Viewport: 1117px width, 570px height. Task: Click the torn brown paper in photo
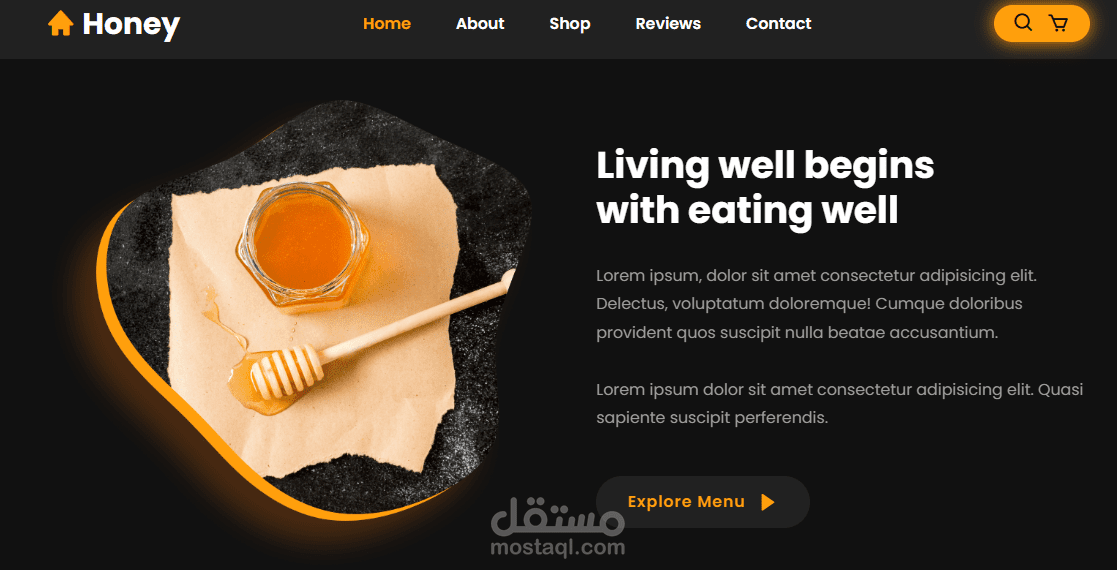click(x=313, y=321)
